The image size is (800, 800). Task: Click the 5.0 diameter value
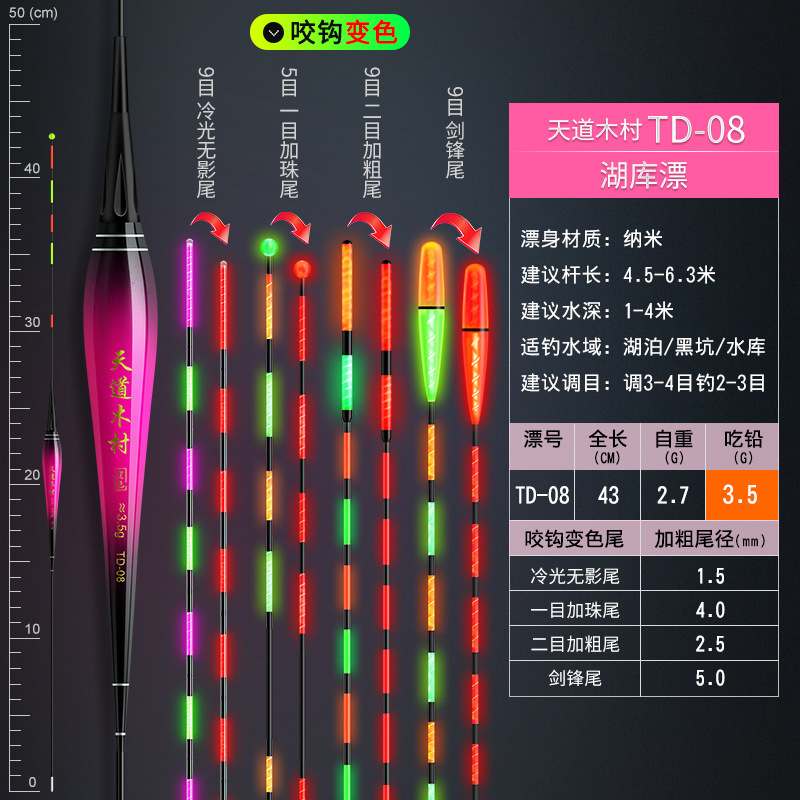point(710,678)
